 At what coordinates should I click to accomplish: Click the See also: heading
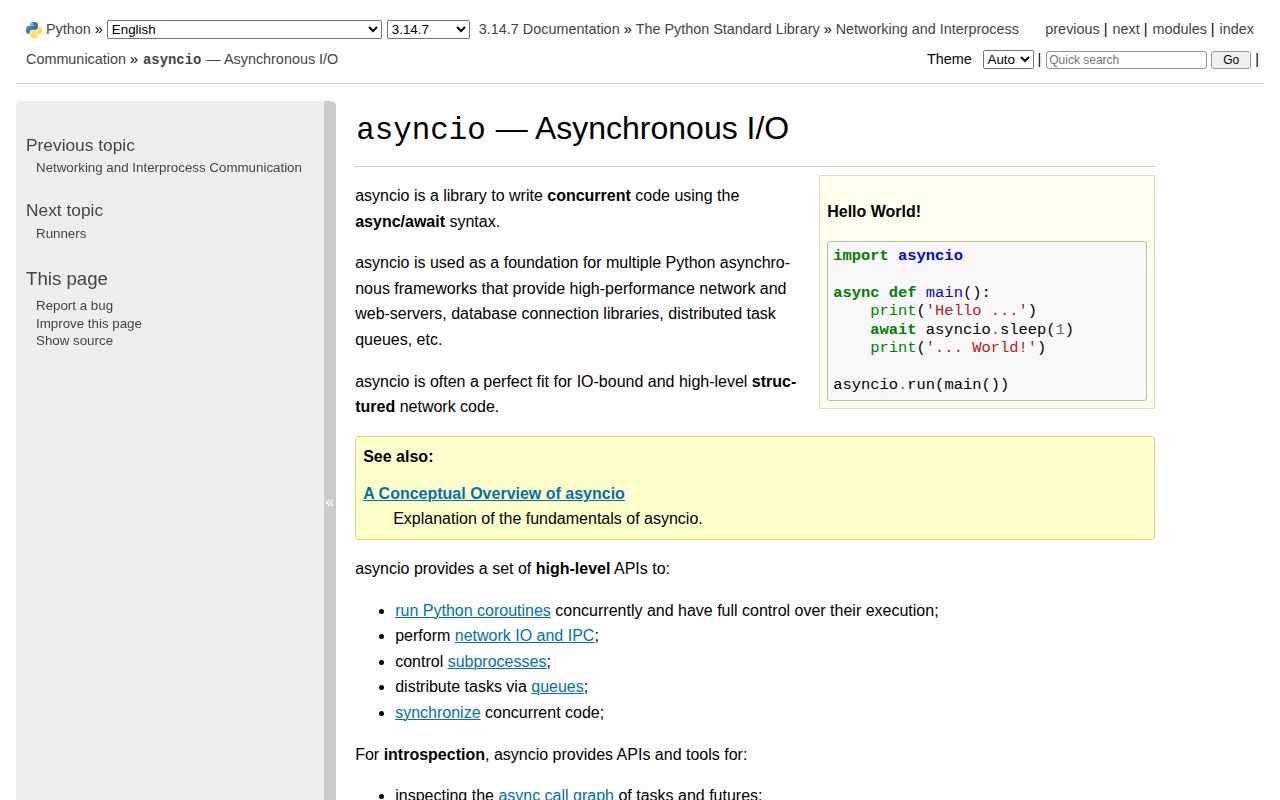[398, 457]
